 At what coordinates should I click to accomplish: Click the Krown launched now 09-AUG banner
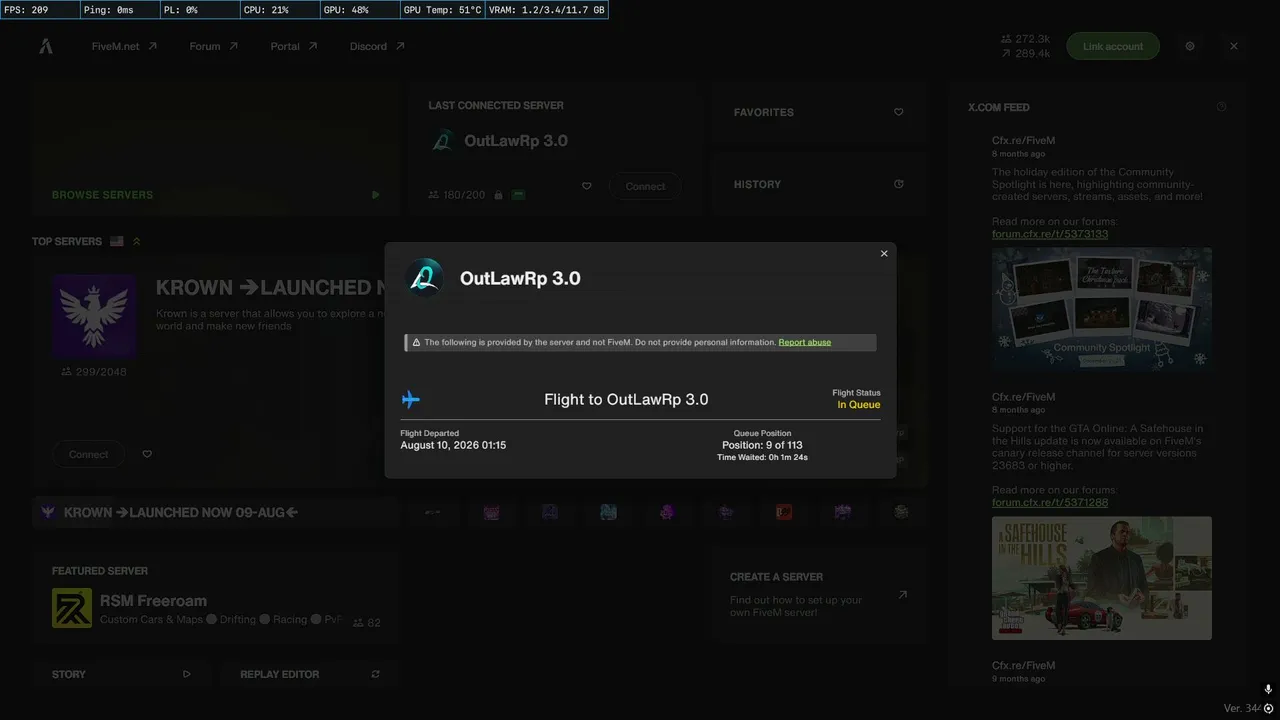216,512
